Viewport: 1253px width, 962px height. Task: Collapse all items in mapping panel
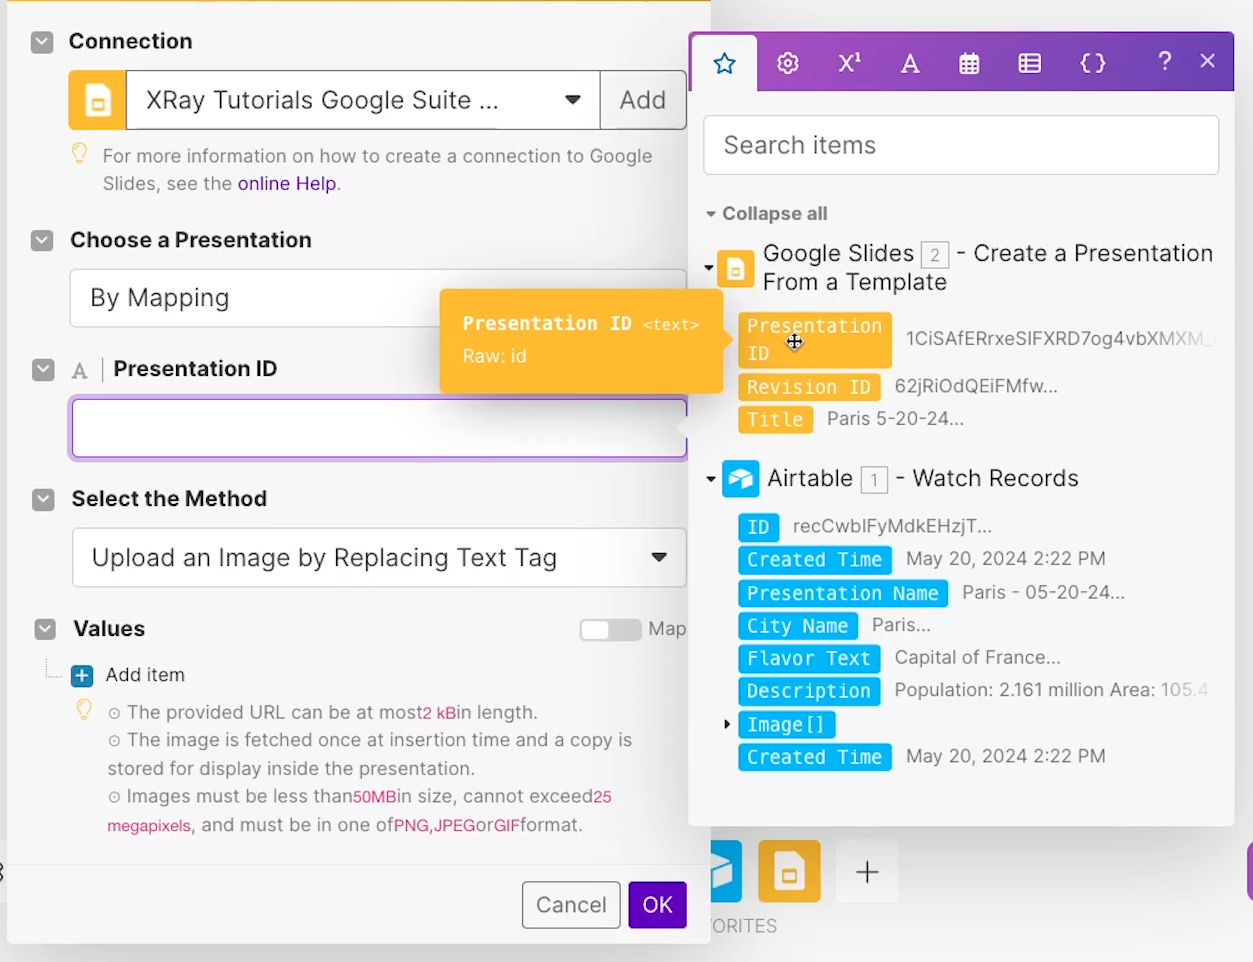[x=767, y=214]
